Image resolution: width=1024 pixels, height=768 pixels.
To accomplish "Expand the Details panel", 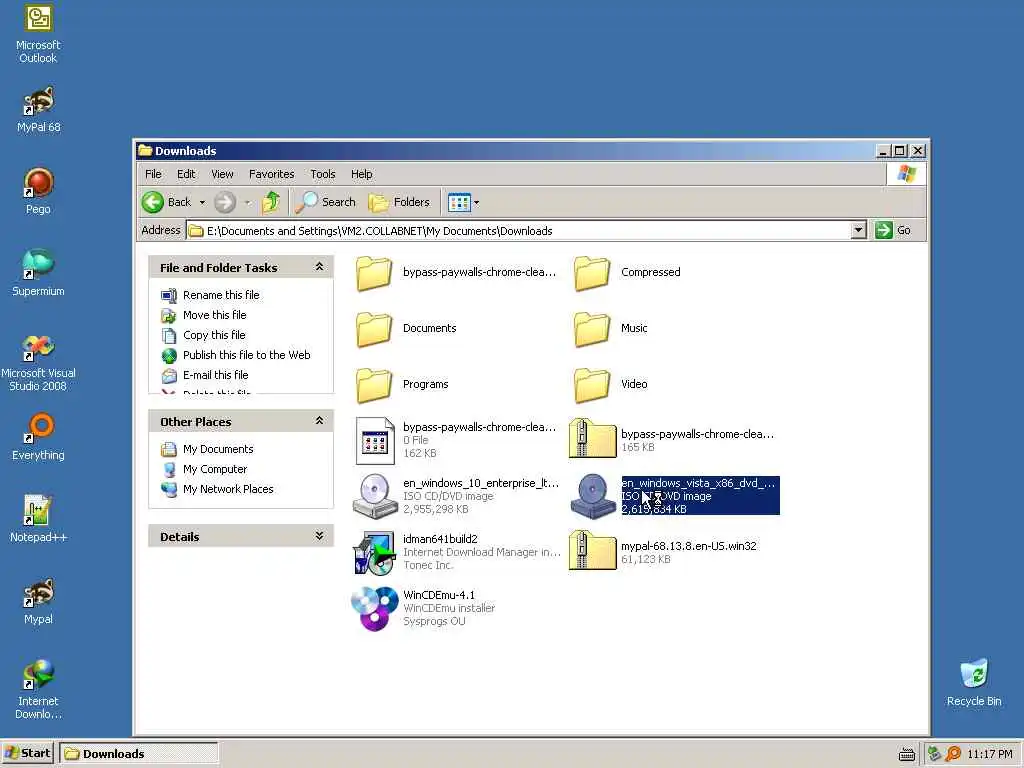I will point(319,536).
